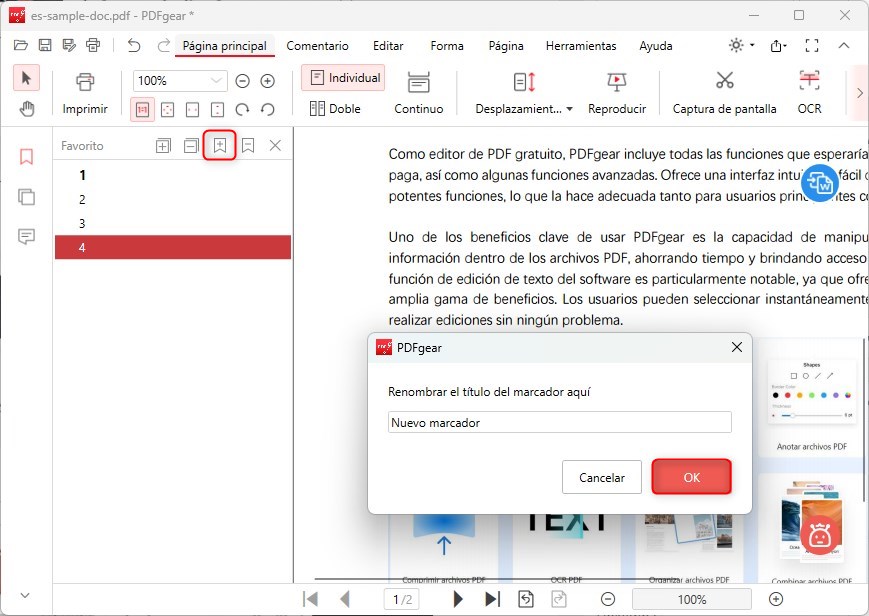Expand sidebar chevron at bottom left
This screenshot has height=616, width=869.
(x=25, y=595)
